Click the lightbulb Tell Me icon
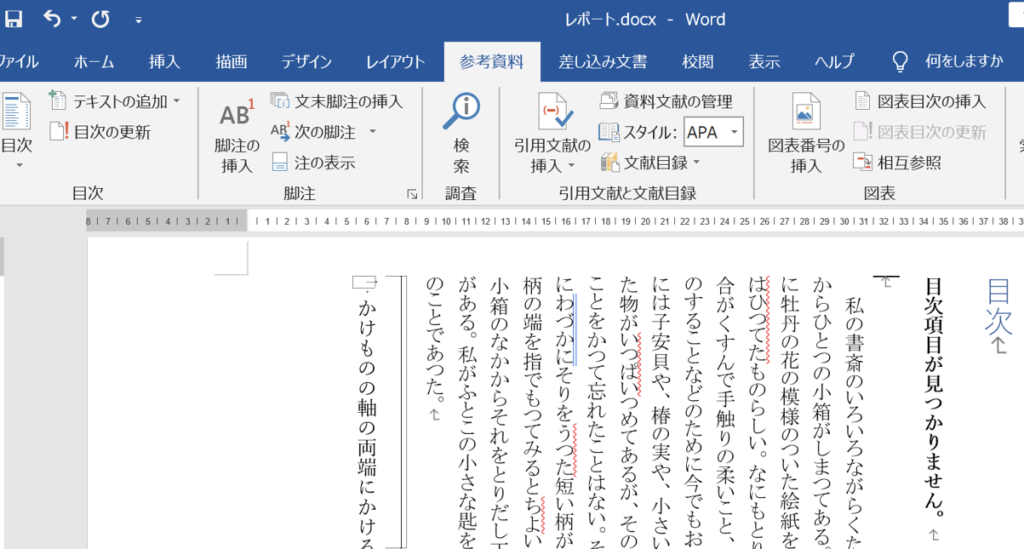 pyautogui.click(x=900, y=62)
